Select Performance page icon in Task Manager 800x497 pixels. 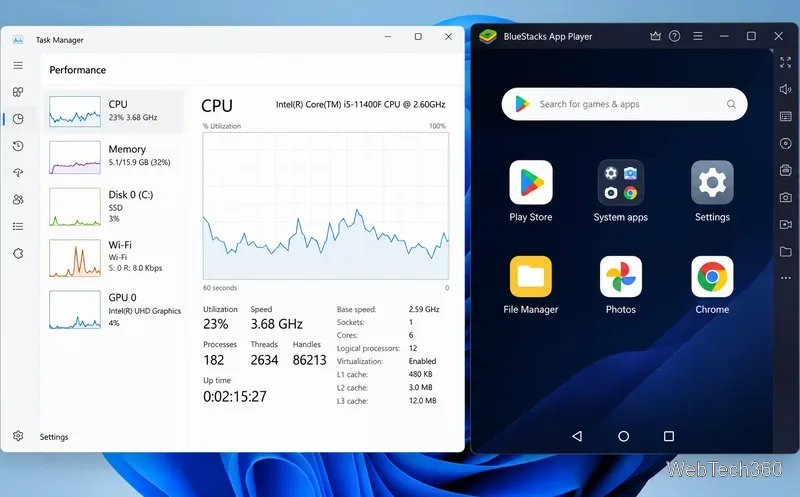[18, 119]
